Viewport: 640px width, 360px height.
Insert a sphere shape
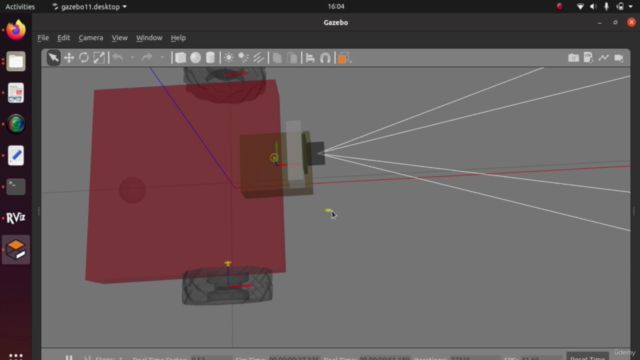(x=196, y=58)
